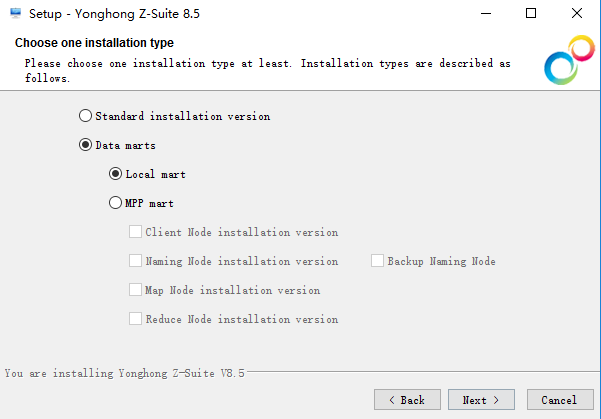Tick the Backup Naming Node checkbox

tap(377, 261)
